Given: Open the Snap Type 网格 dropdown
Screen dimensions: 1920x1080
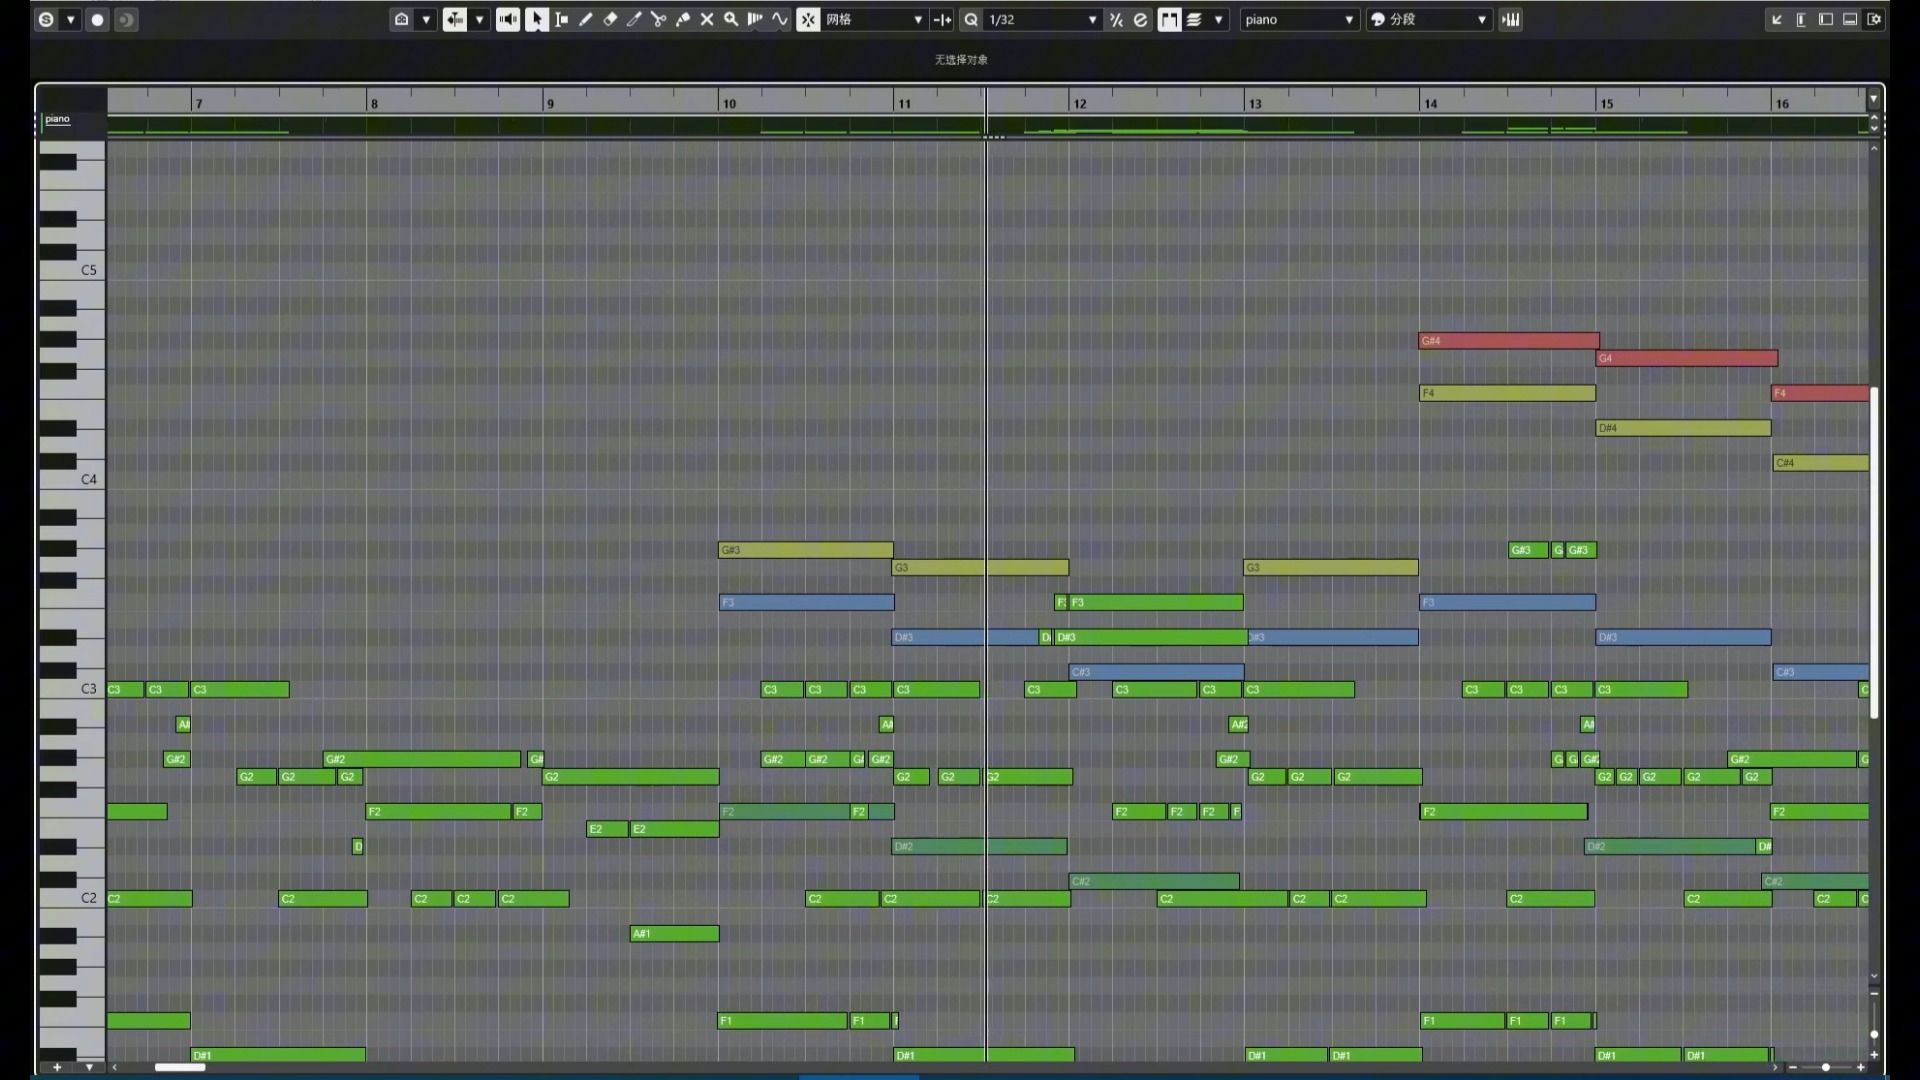Looking at the screenshot, I should 874,19.
